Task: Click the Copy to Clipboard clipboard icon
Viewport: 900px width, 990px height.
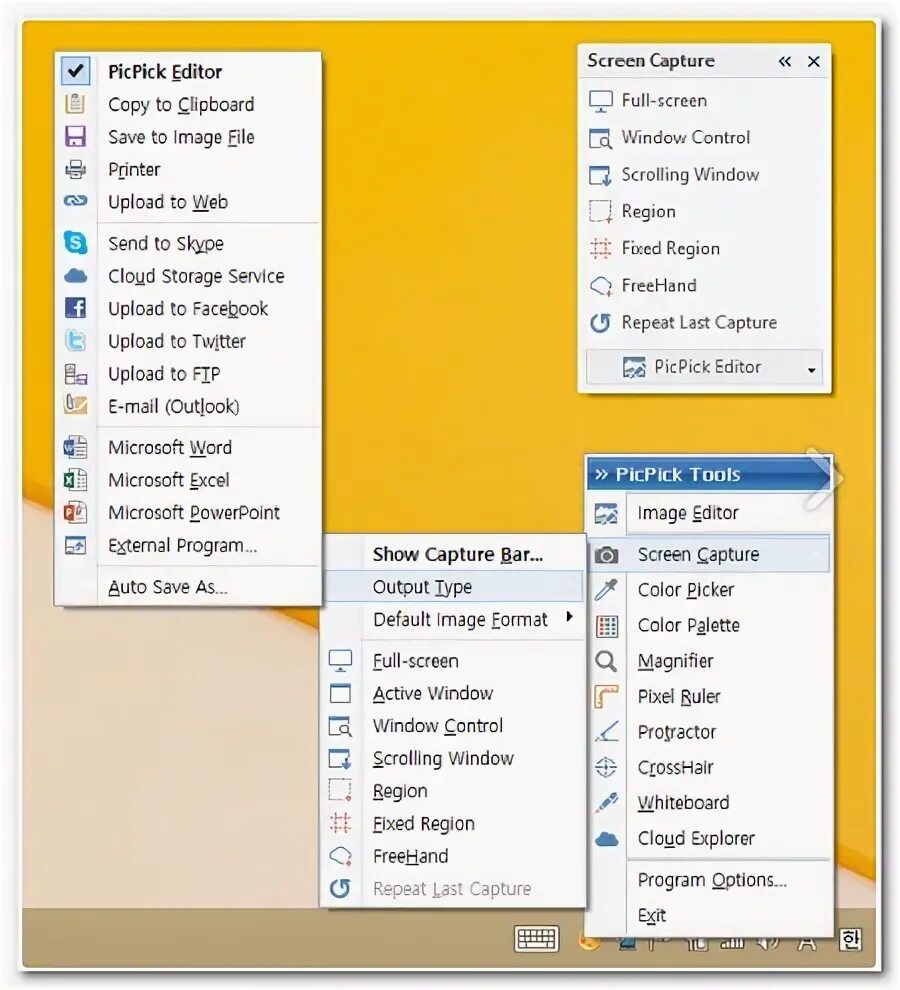Action: tap(75, 104)
